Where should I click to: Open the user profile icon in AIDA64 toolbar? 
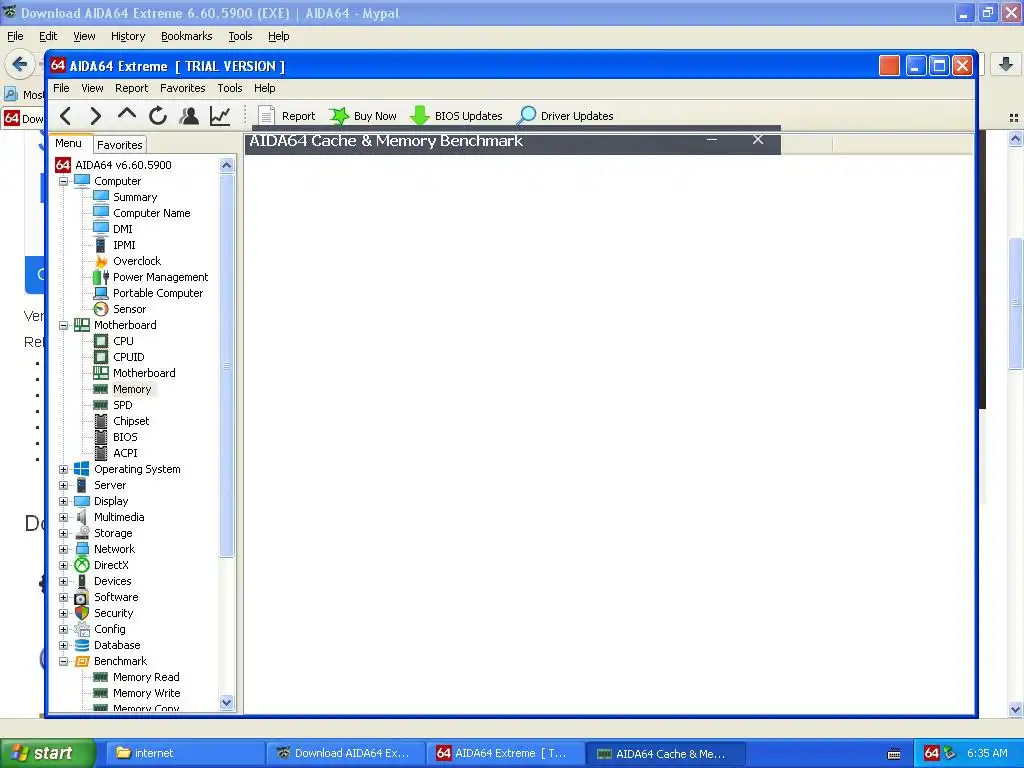(x=189, y=116)
